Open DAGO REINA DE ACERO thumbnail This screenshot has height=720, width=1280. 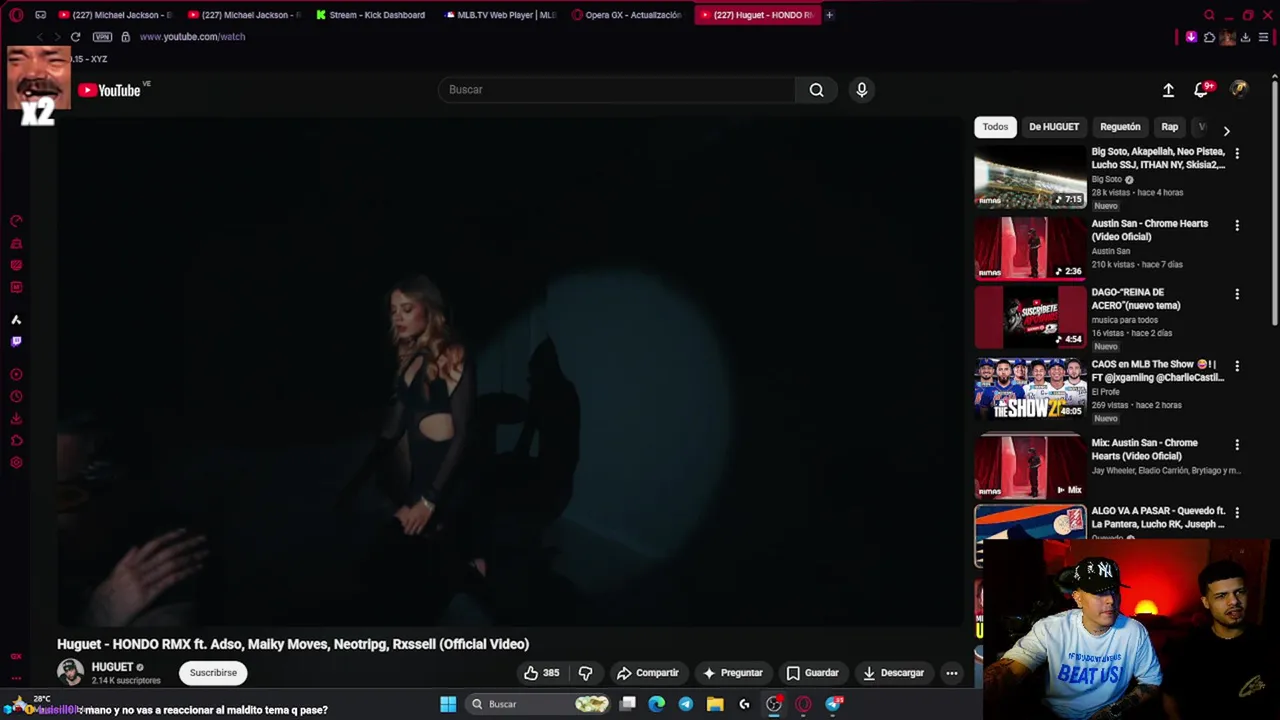pos(1030,317)
